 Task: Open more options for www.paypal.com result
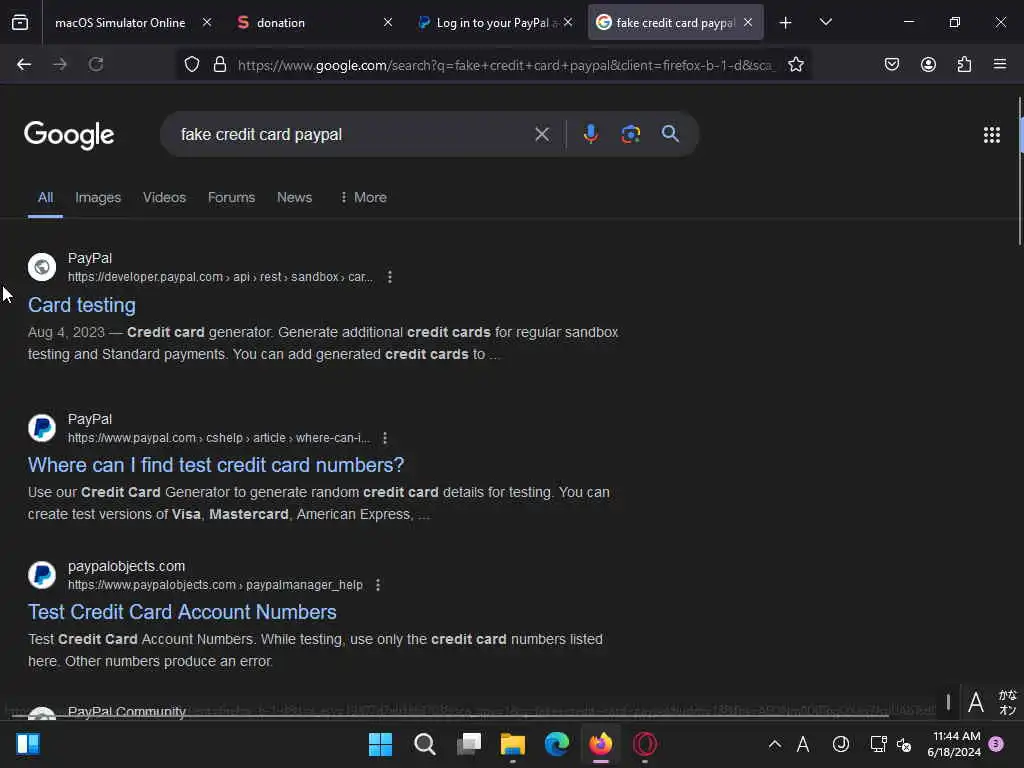385,438
